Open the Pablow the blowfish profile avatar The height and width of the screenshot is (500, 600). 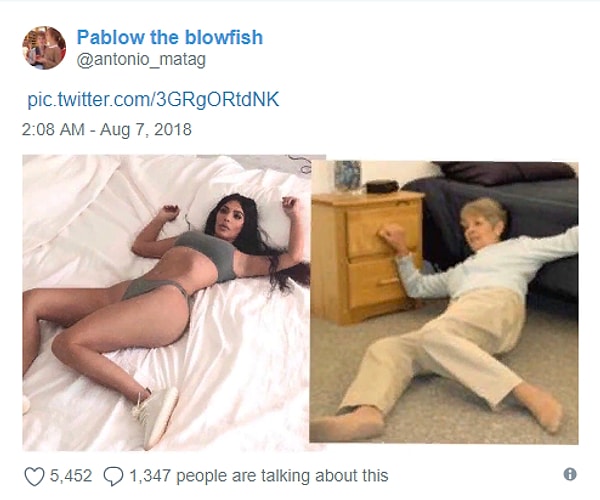pos(44,48)
